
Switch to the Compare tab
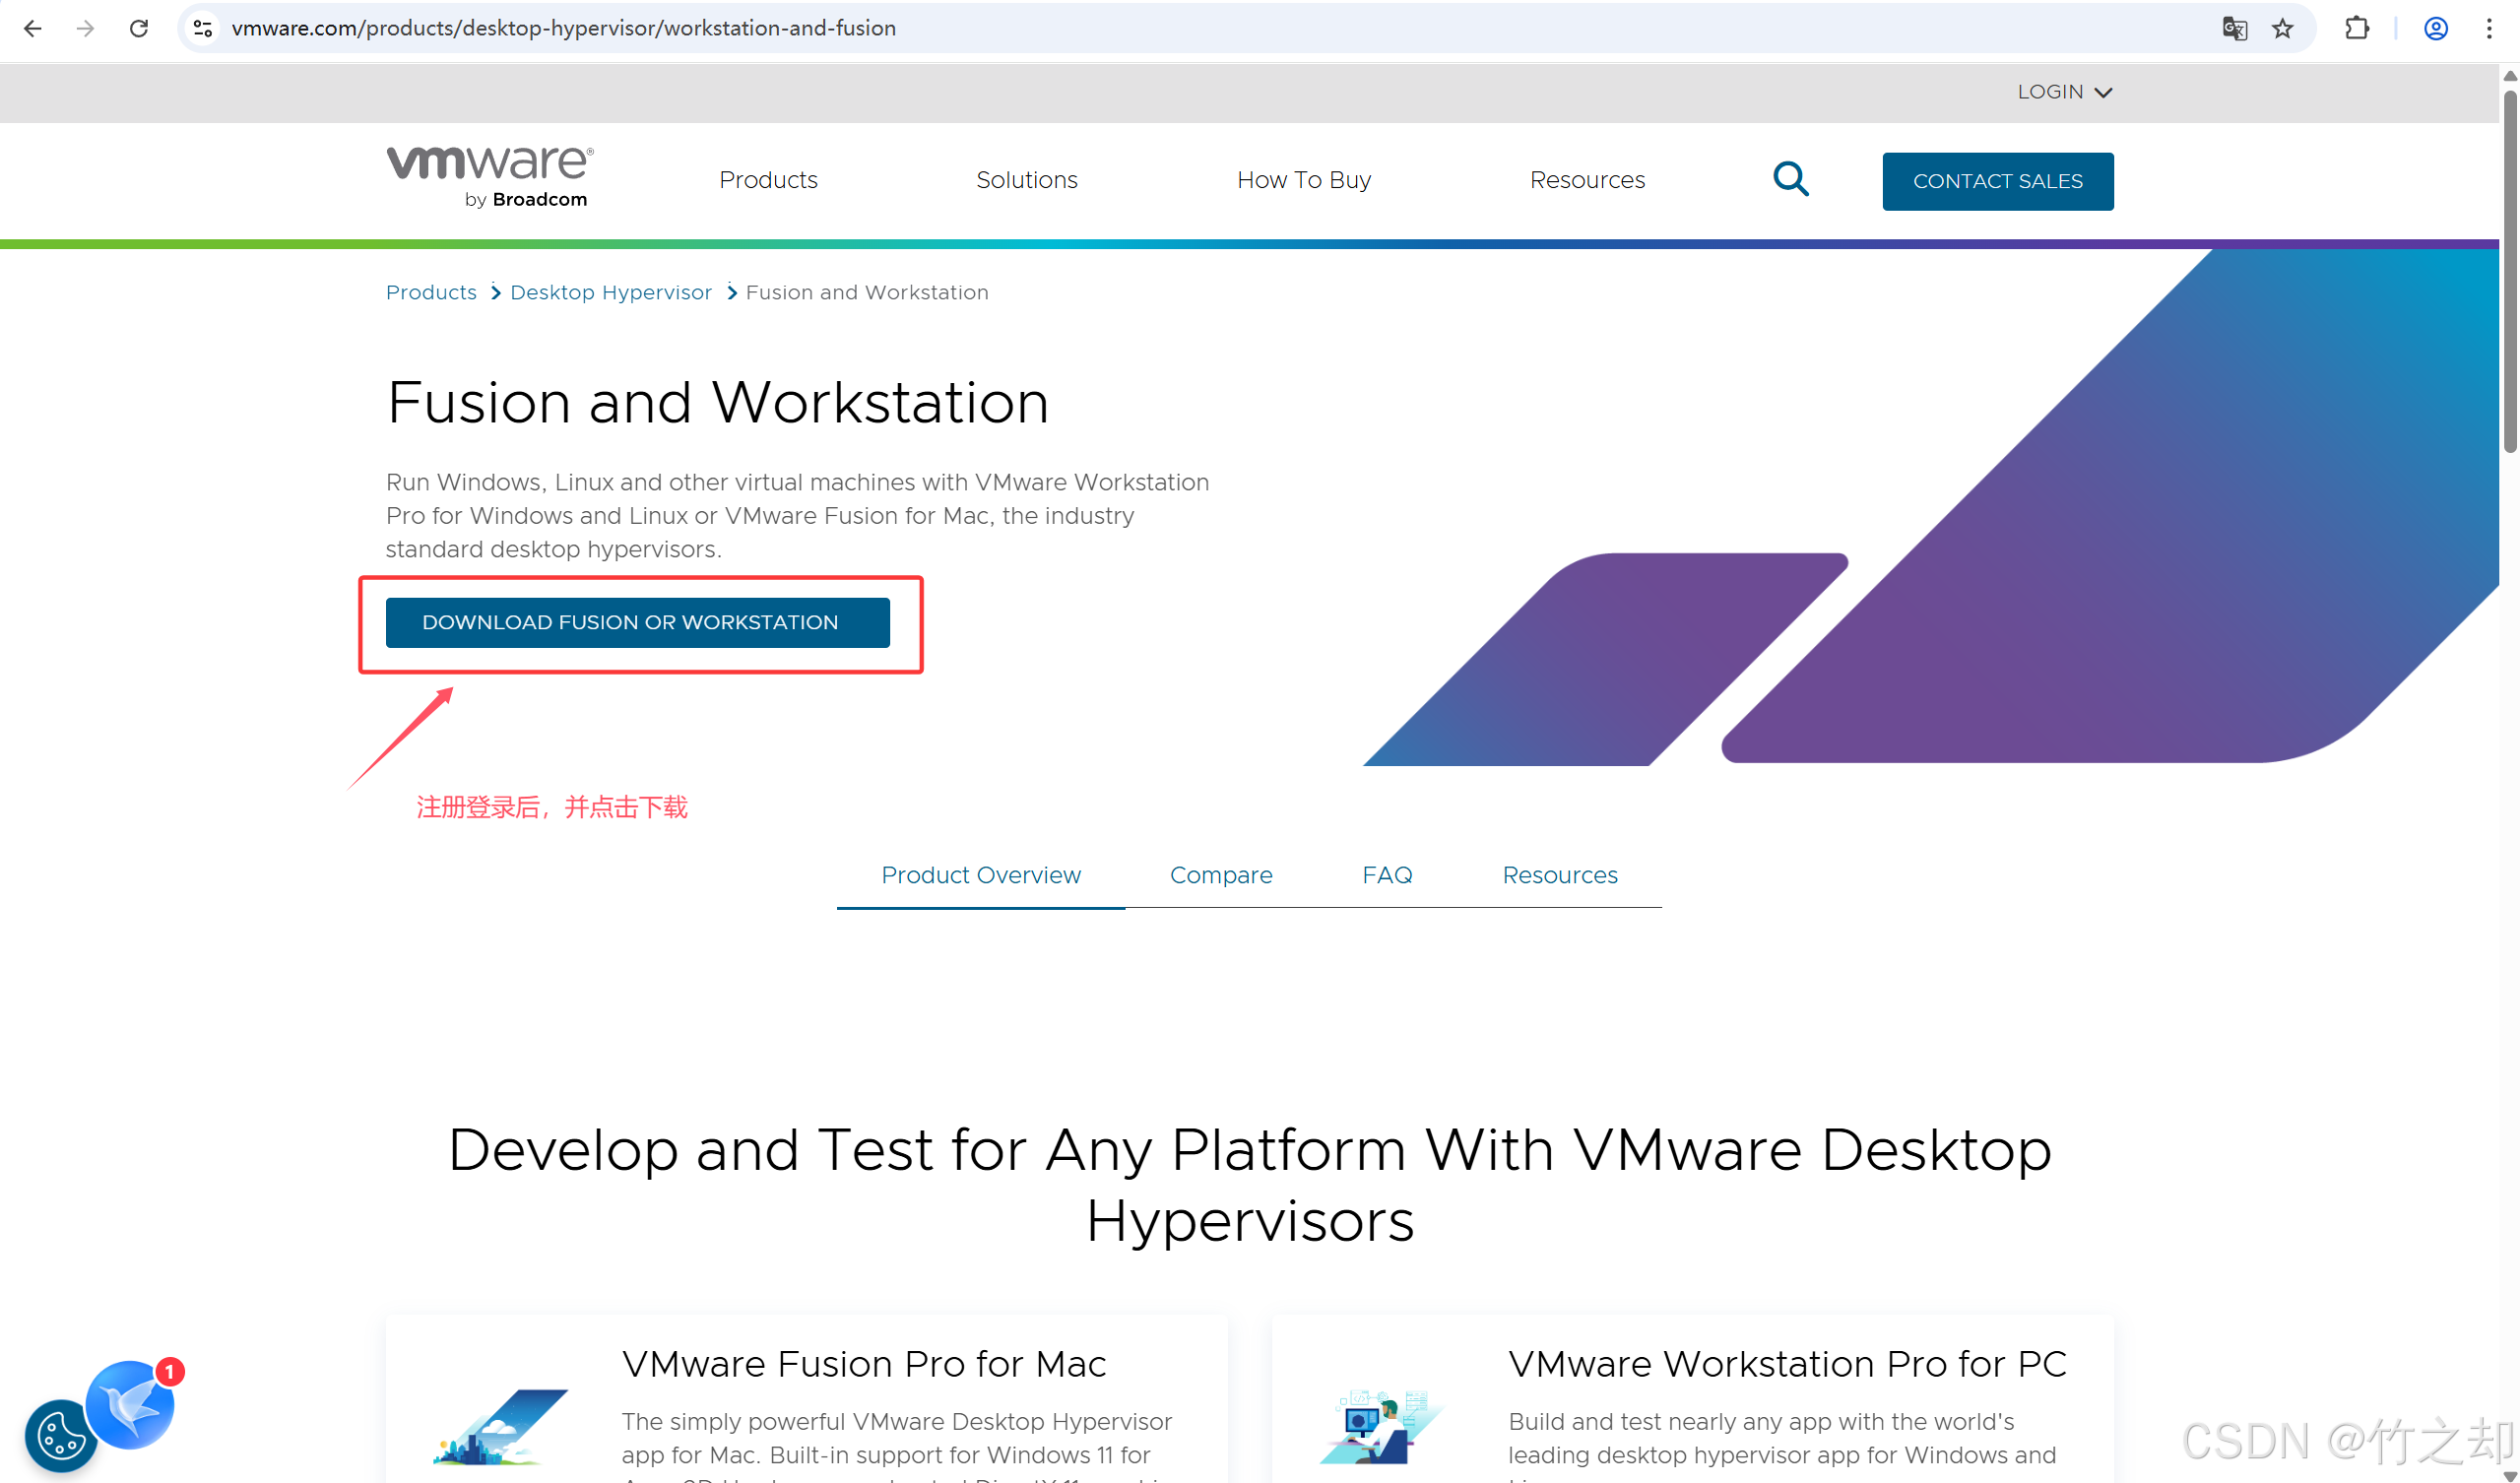1221,875
